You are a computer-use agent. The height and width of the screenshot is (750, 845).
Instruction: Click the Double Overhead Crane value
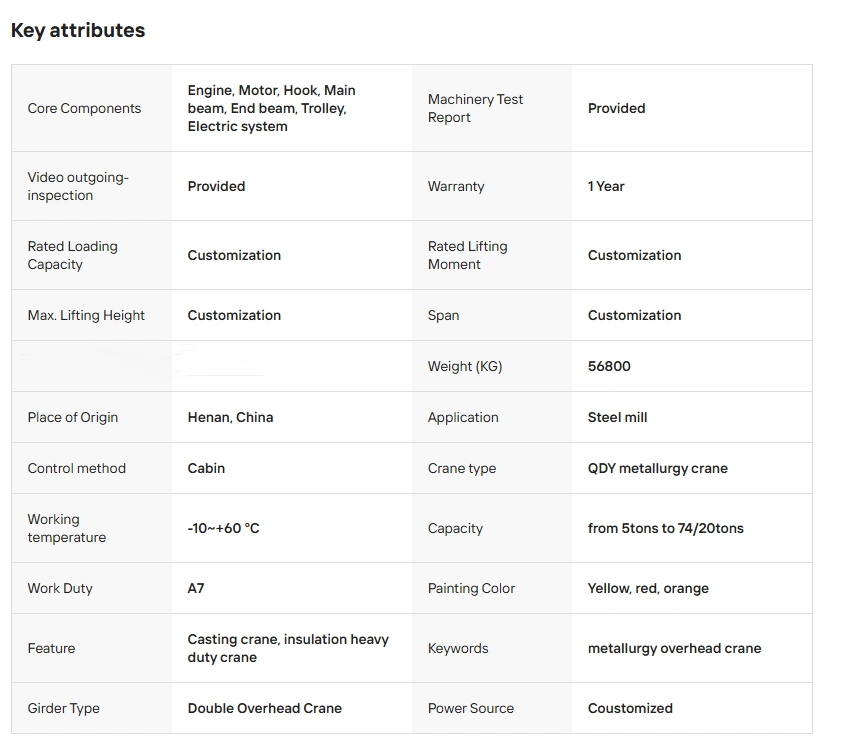coord(264,708)
